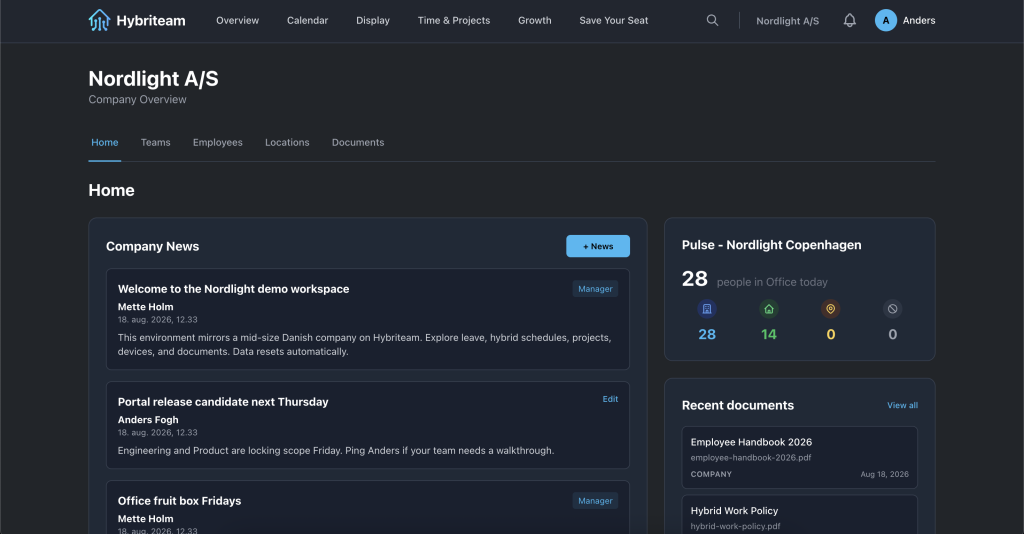Open the Nordlight A/S company switcher
1024x534 pixels.
(x=788, y=21)
